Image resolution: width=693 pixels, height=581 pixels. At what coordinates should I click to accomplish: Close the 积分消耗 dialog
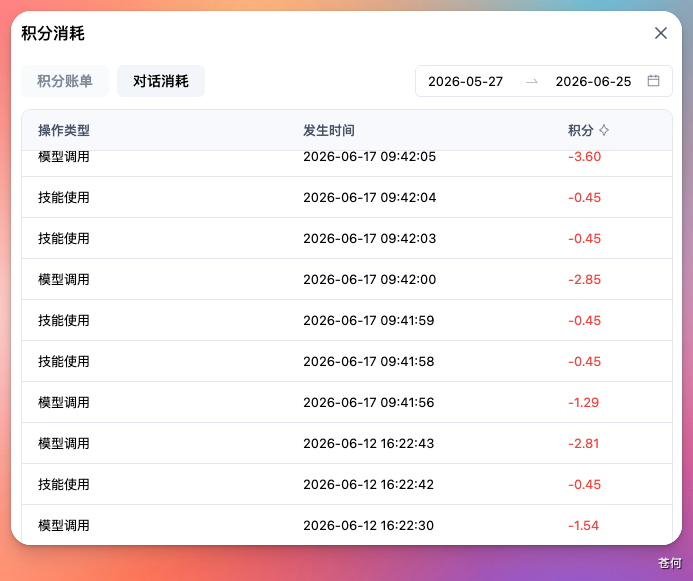[660, 33]
